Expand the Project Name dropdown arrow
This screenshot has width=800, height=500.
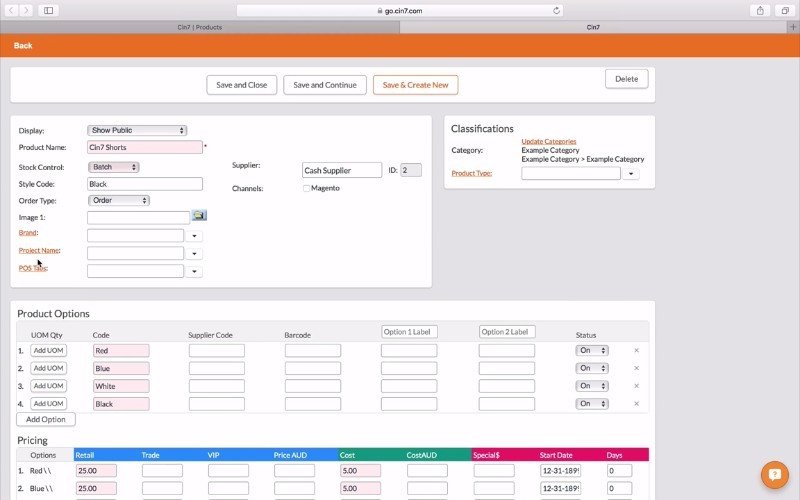[x=194, y=254]
